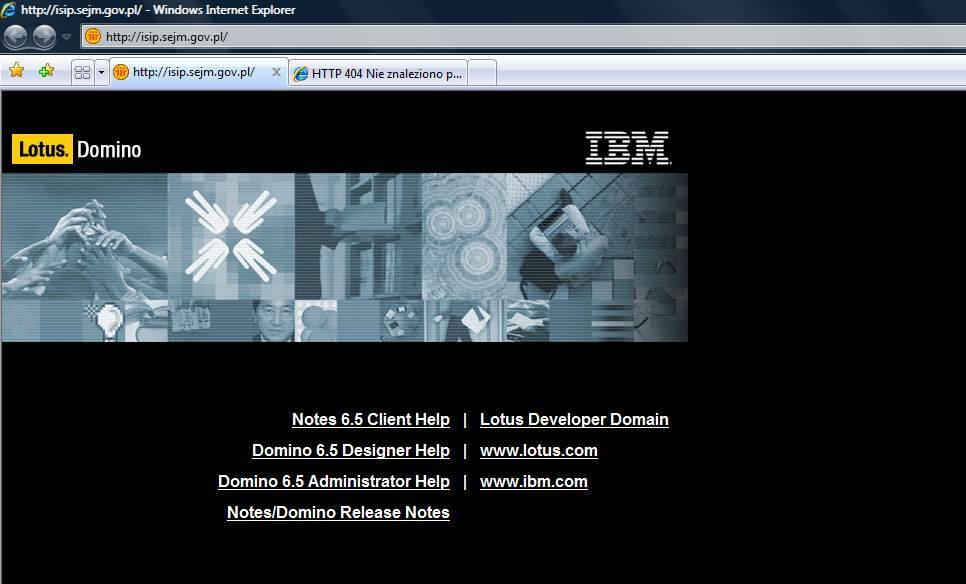
Task: Follow the www.ibm.com link
Action: 534,481
